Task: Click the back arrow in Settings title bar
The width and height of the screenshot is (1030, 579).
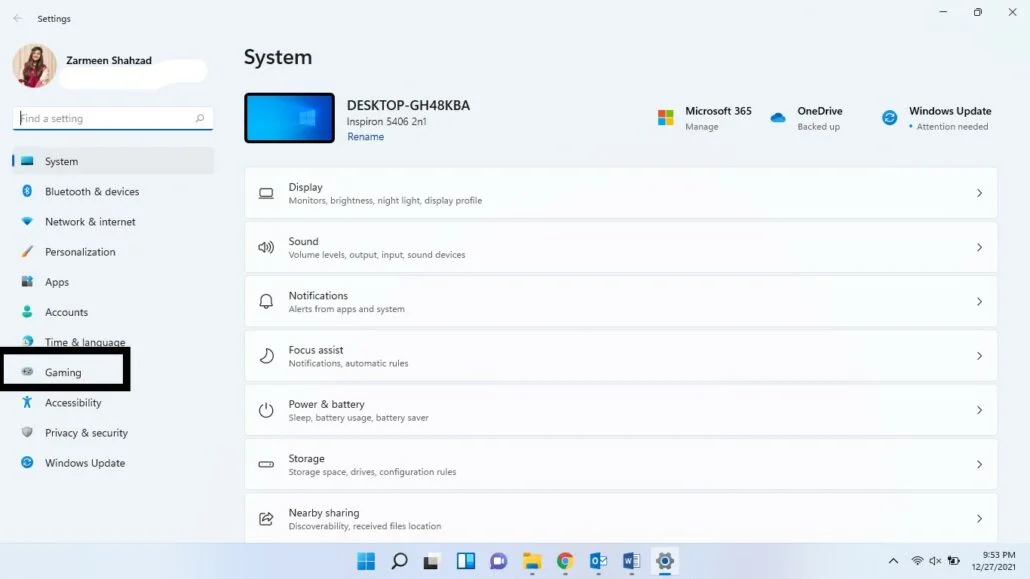Action: pyautogui.click(x=18, y=18)
